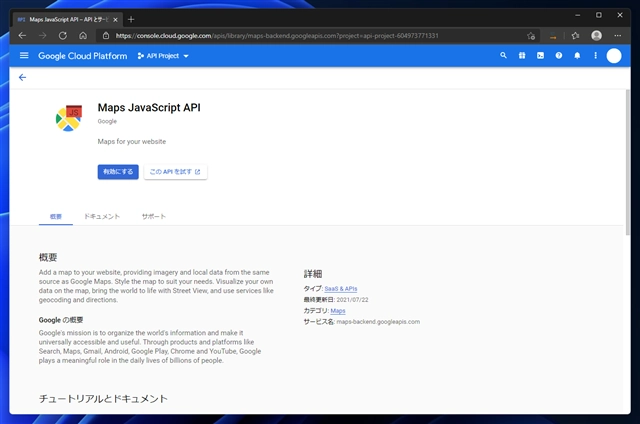Add page to favorites star icon
The height and width of the screenshot is (424, 640).
pos(531,36)
